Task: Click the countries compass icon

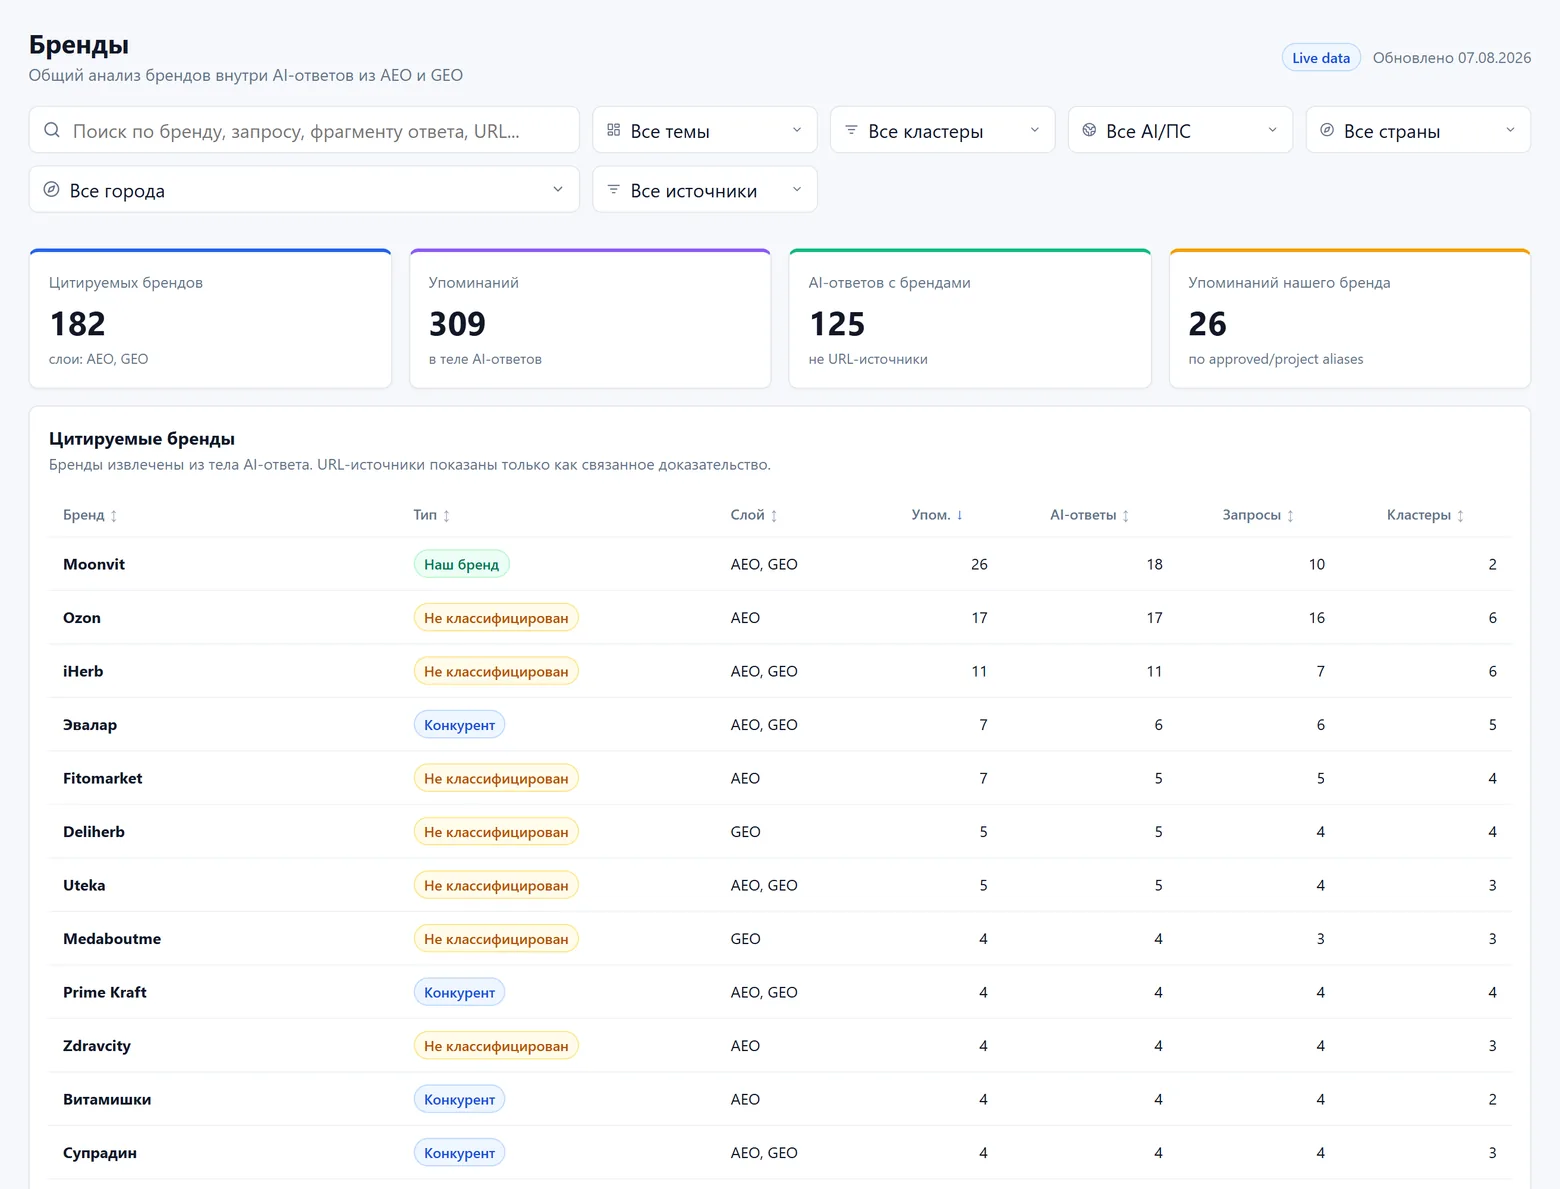Action: click(1327, 130)
